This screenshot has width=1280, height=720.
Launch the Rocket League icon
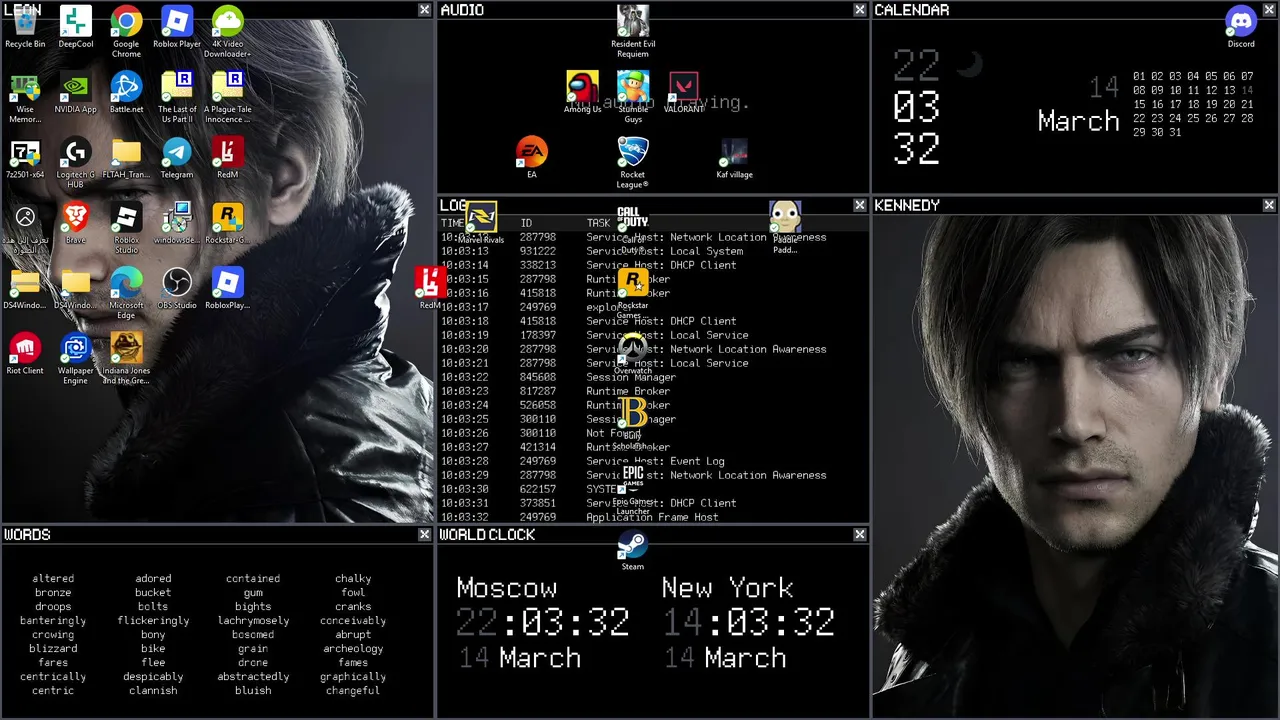pyautogui.click(x=633, y=163)
